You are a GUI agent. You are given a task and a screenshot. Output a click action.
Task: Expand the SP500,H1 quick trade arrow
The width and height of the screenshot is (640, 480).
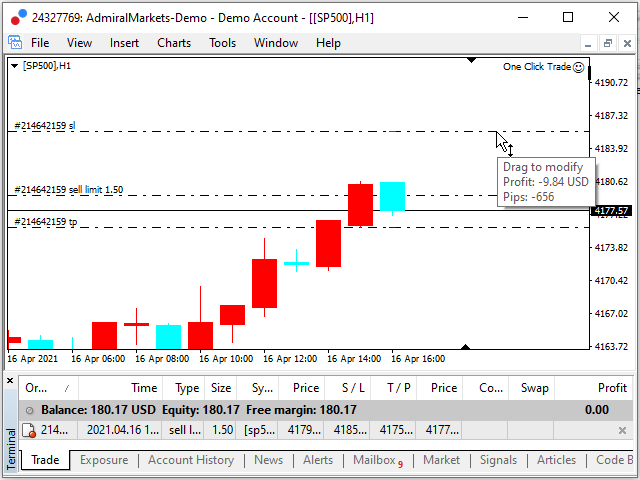click(14, 66)
